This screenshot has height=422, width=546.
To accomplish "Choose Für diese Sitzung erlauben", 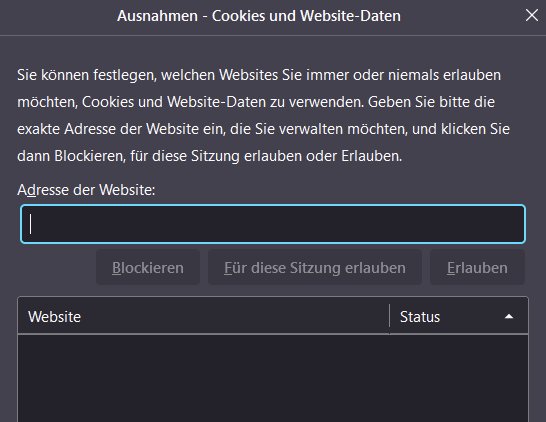I will (x=315, y=267).
